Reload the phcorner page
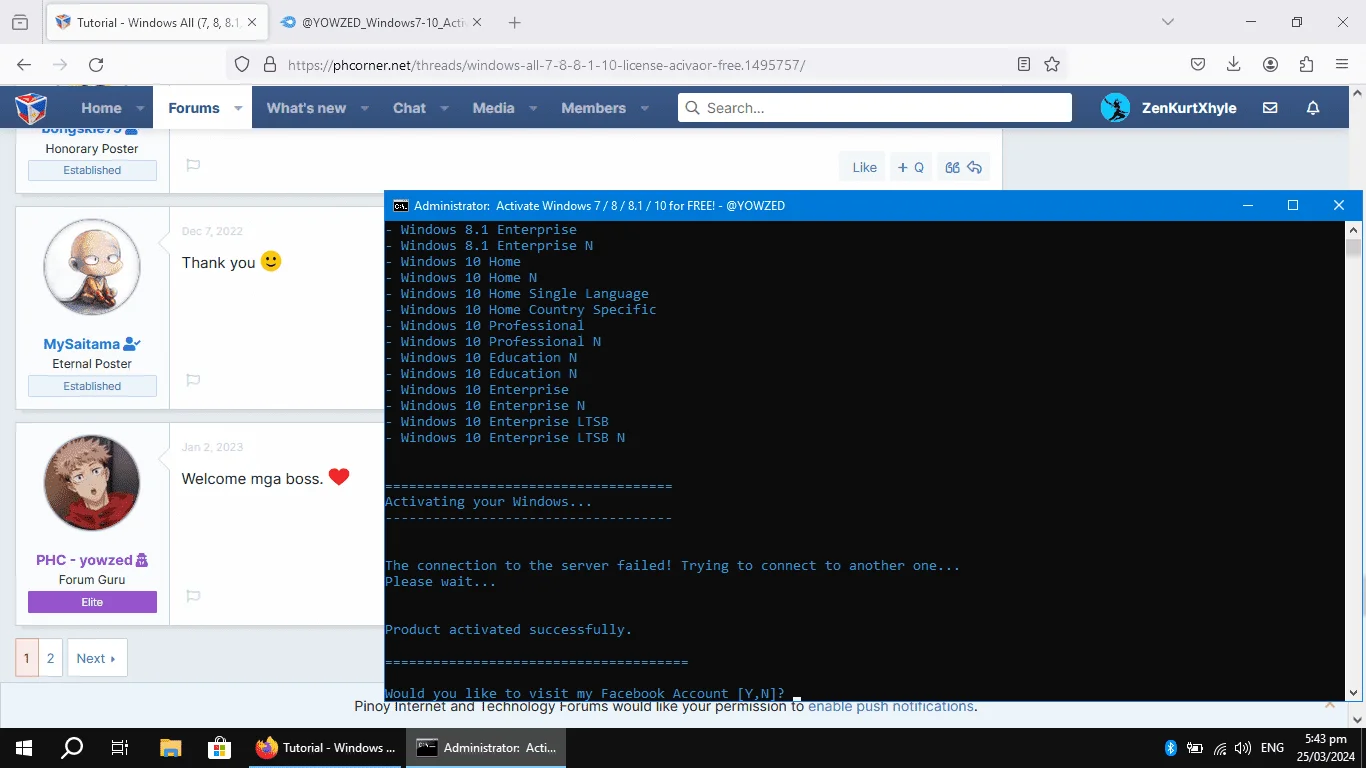This screenshot has width=1366, height=768. pos(96,65)
